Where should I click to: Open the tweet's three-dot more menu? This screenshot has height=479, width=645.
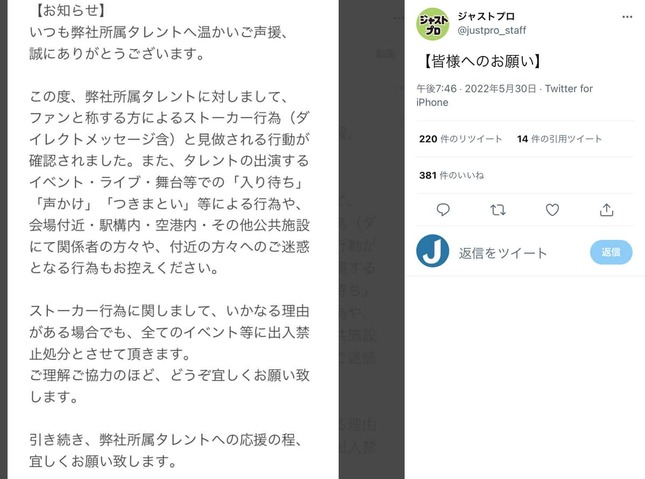[627, 16]
